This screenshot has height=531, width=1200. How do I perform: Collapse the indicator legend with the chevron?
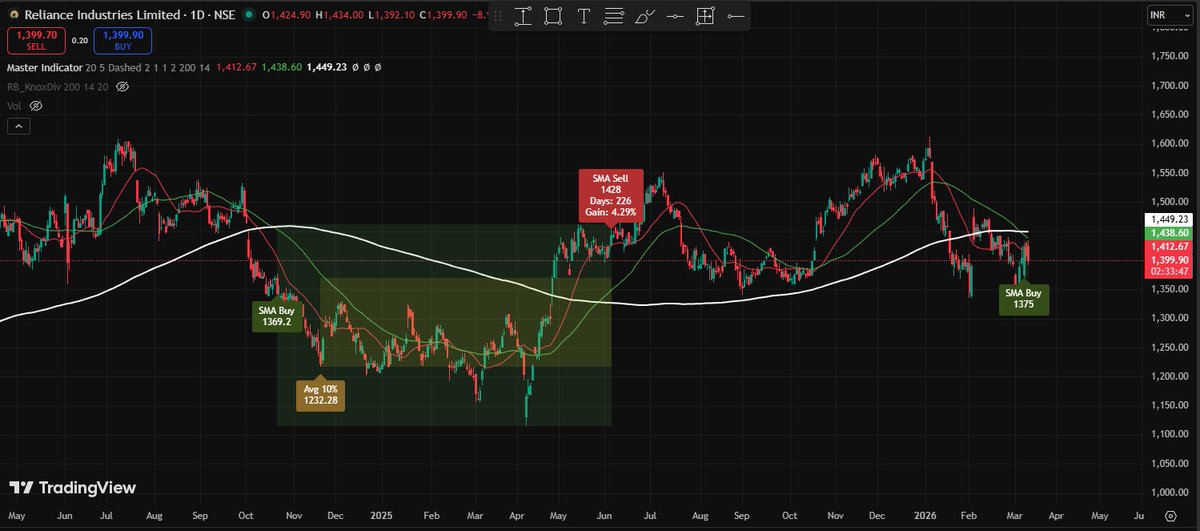point(19,126)
